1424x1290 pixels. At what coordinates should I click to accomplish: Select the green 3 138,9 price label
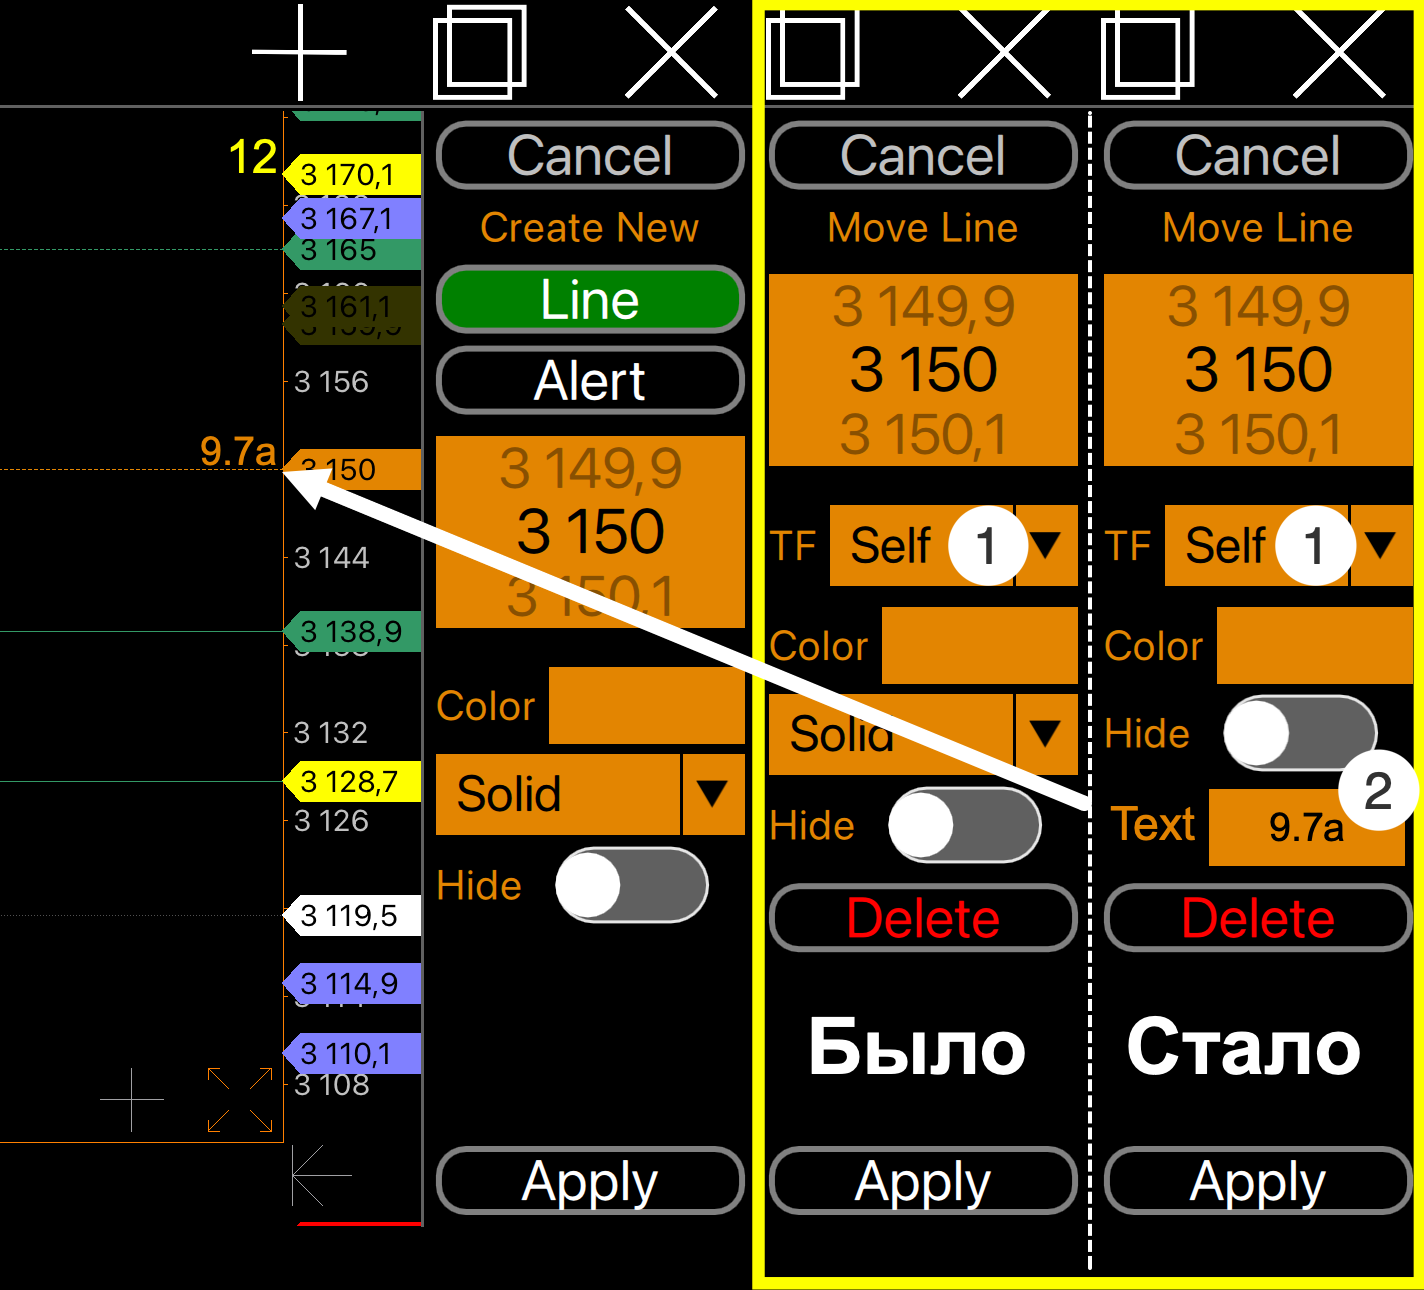click(353, 631)
